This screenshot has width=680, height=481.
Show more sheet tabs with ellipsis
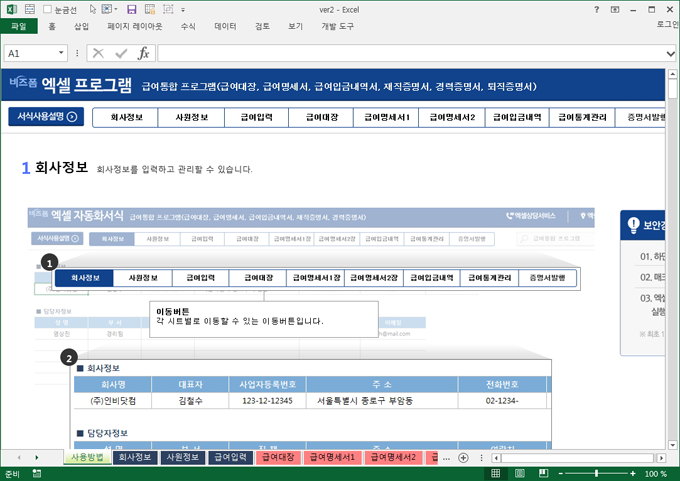(x=446, y=458)
